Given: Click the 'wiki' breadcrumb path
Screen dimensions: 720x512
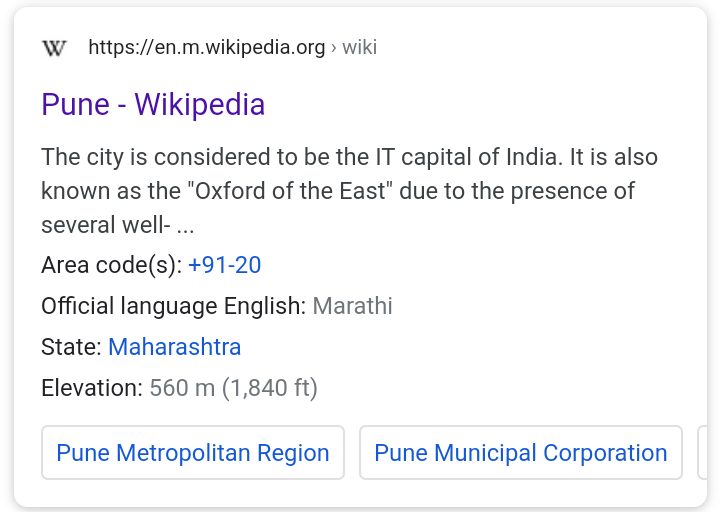Looking at the screenshot, I should click(x=359, y=47).
